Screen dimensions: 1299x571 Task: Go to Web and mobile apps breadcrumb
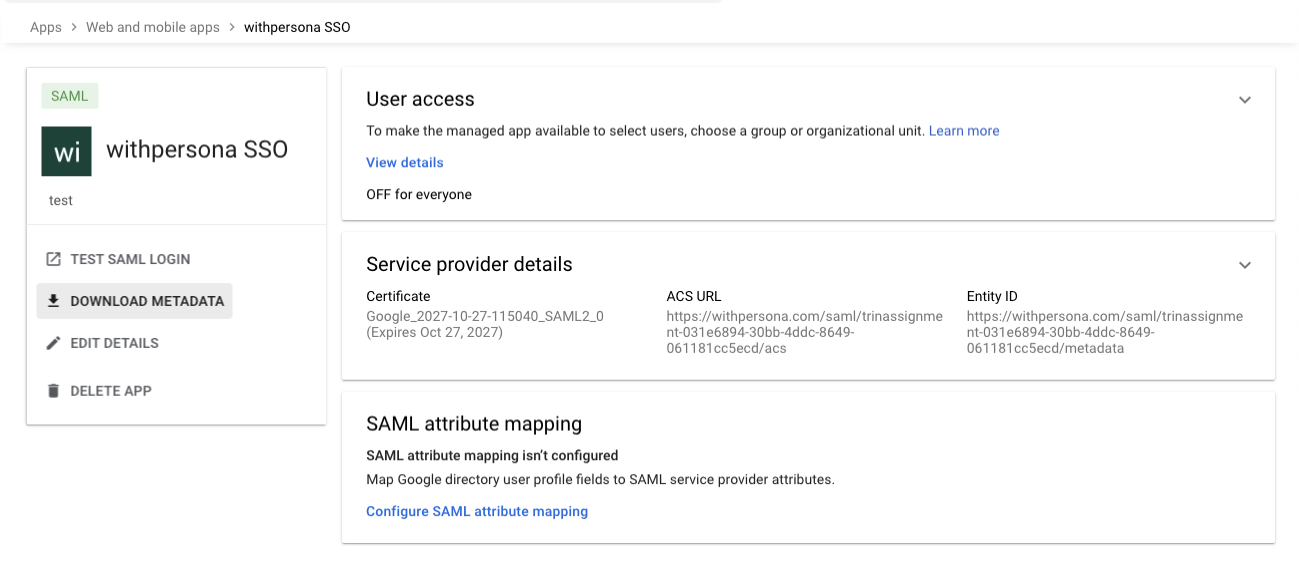[153, 27]
